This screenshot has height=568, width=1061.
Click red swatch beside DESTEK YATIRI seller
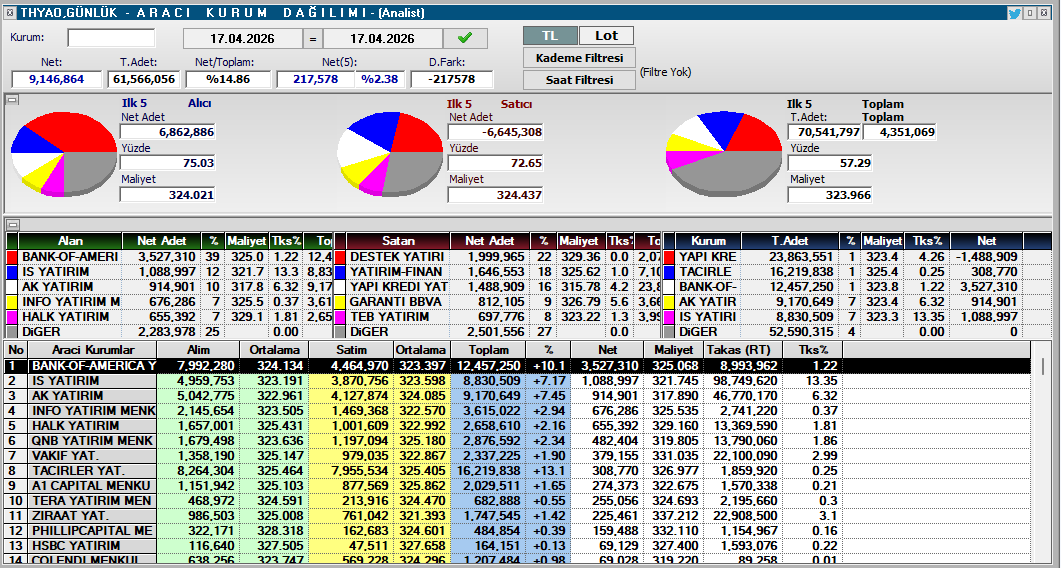[340, 257]
